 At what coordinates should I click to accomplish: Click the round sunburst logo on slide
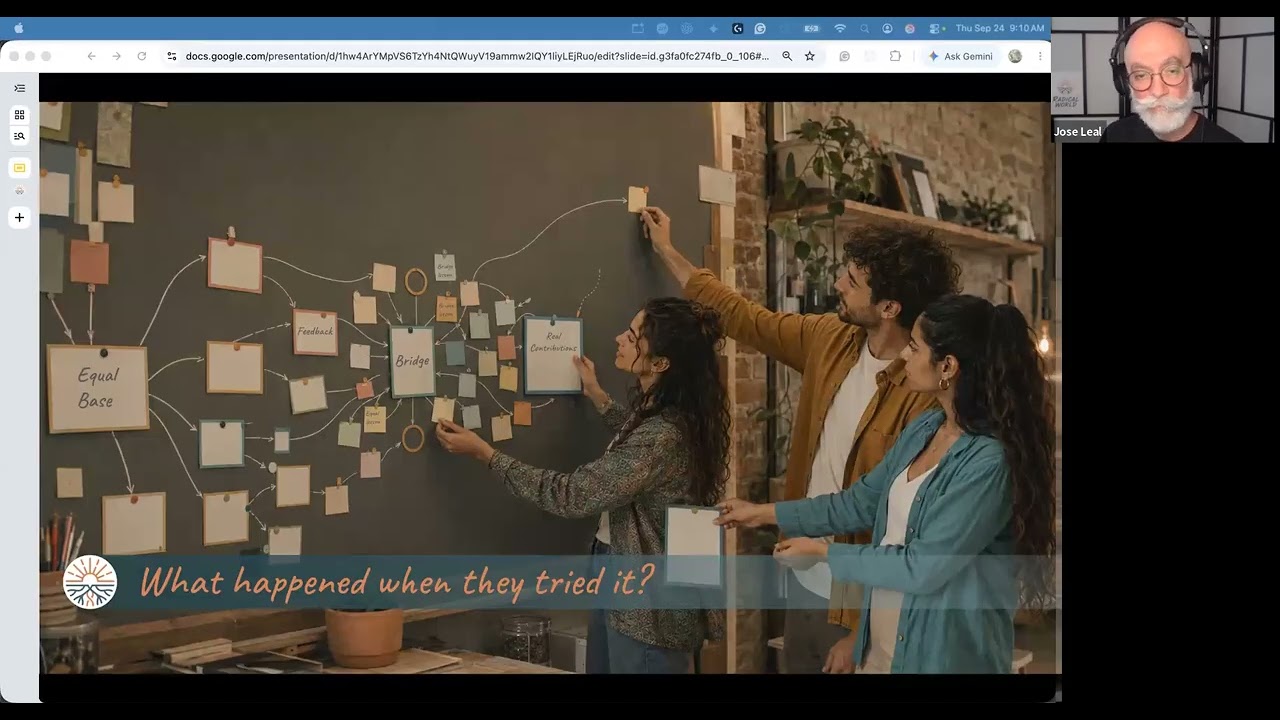90,582
